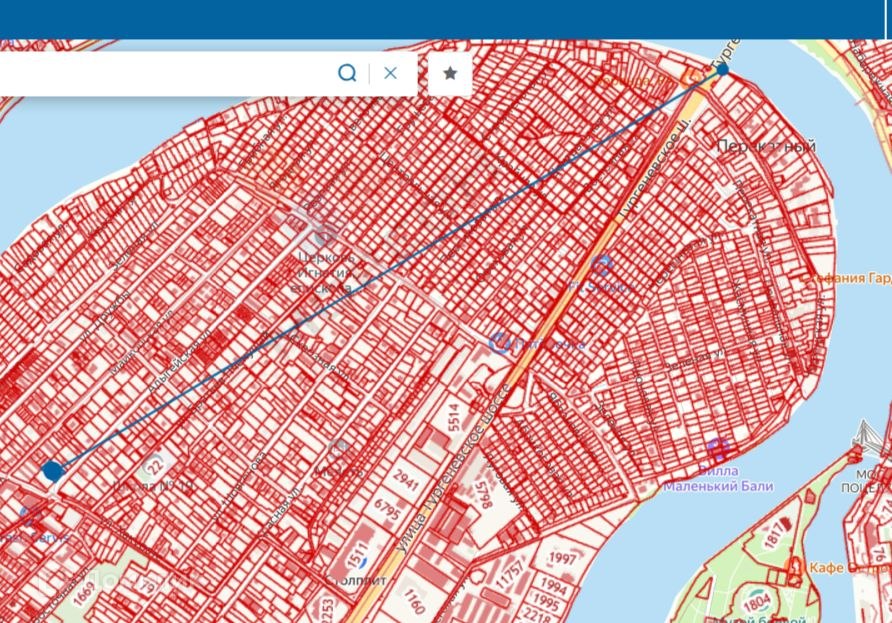Click the parcel number 2941
The image size is (892, 623).
pyautogui.click(x=406, y=481)
